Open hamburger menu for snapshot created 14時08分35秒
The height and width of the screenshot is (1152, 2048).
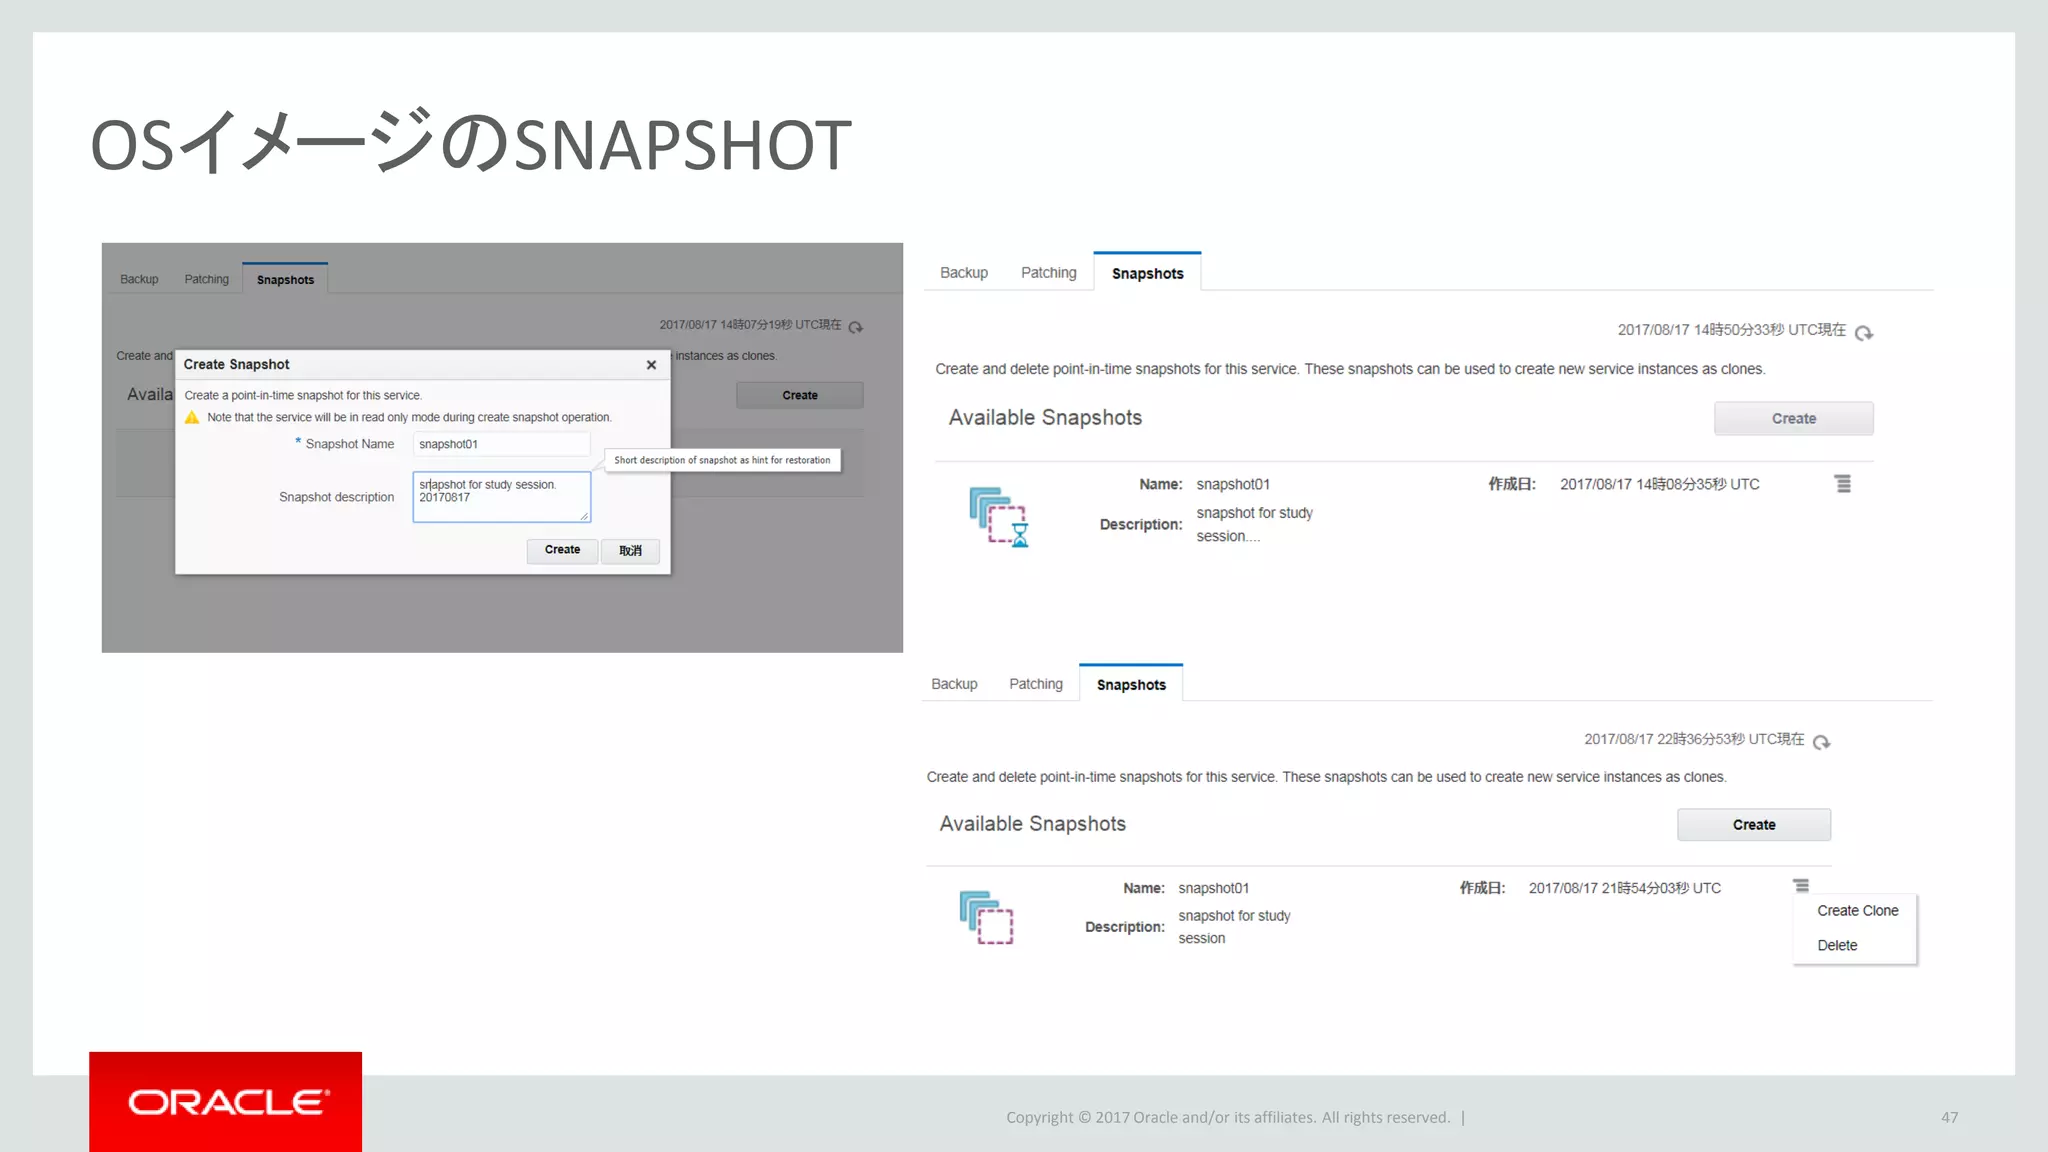coord(1842,484)
